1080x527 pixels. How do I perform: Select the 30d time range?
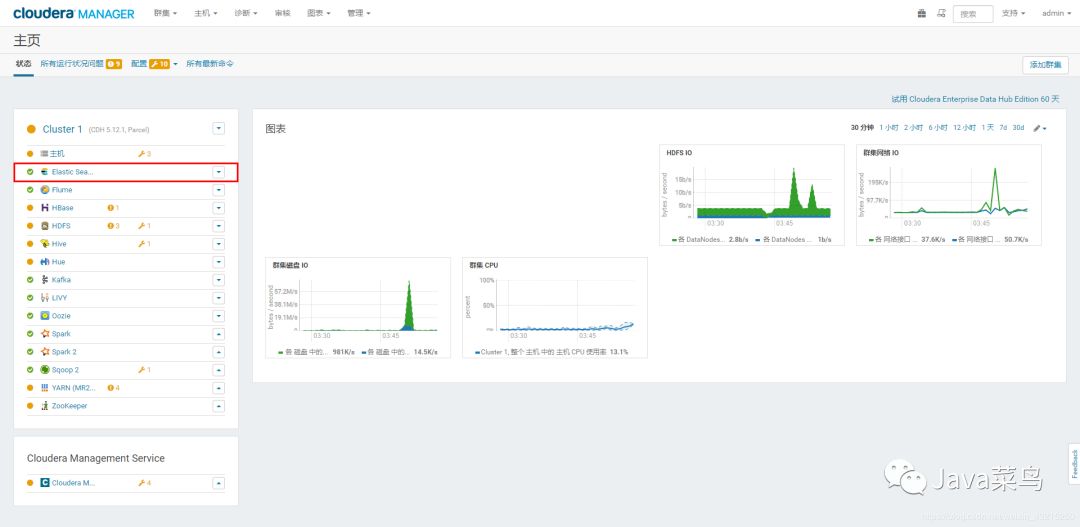coord(1018,127)
